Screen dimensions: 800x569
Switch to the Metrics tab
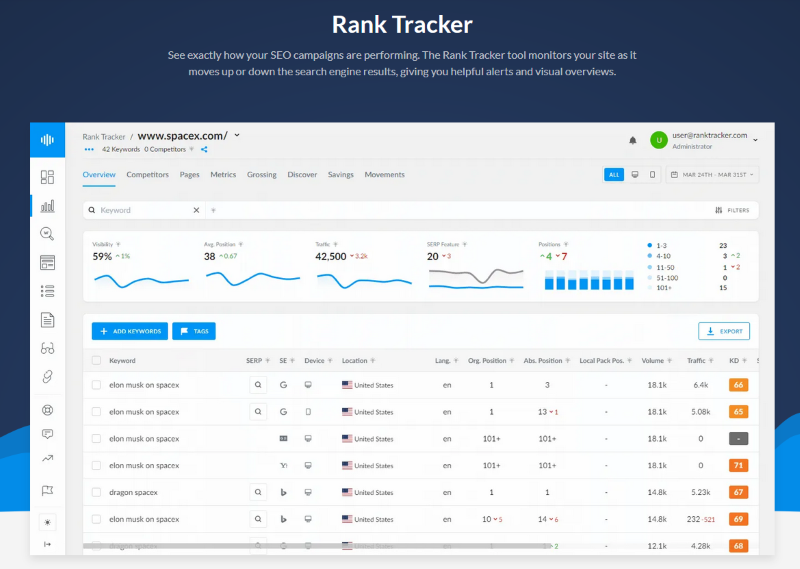coord(223,175)
